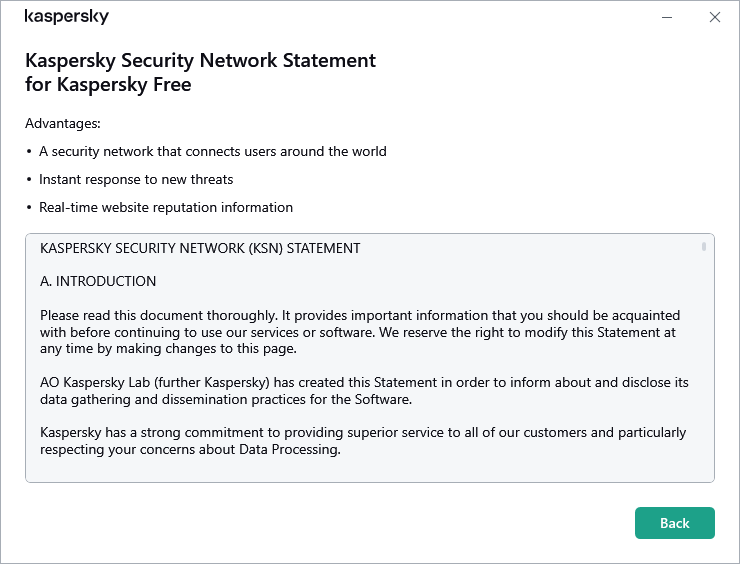Close the Kaspersky window

tap(714, 17)
